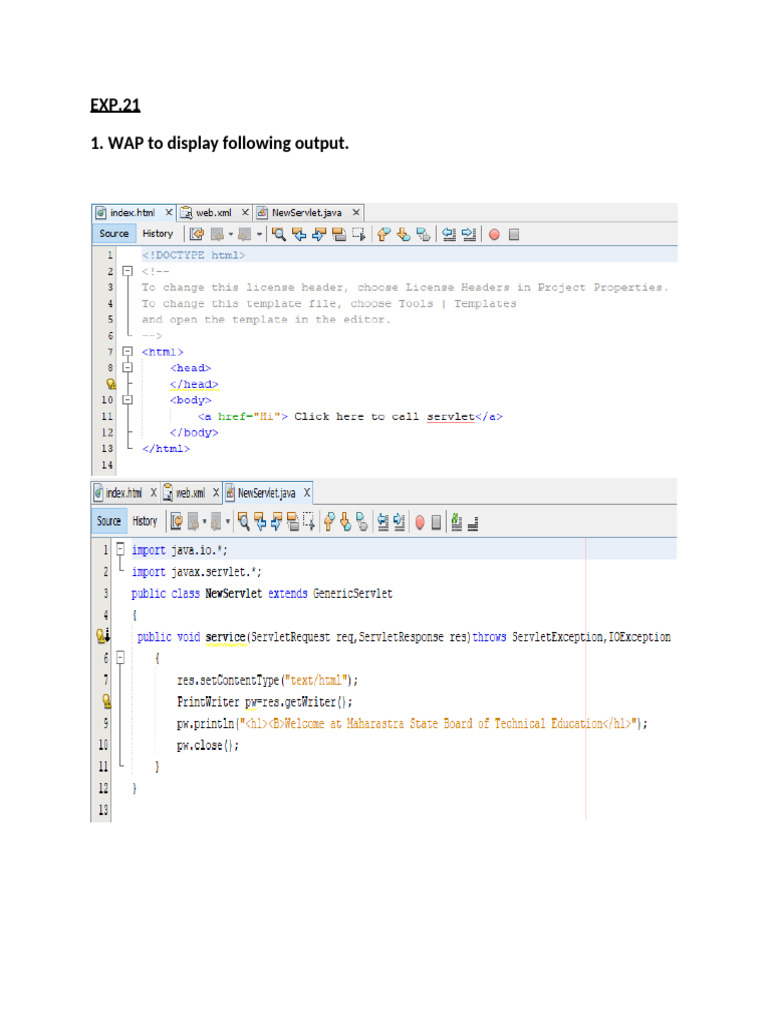Collapse the import statements fold in NewServlet
Image resolution: width=768 pixels, height=1024 pixels.
119,549
